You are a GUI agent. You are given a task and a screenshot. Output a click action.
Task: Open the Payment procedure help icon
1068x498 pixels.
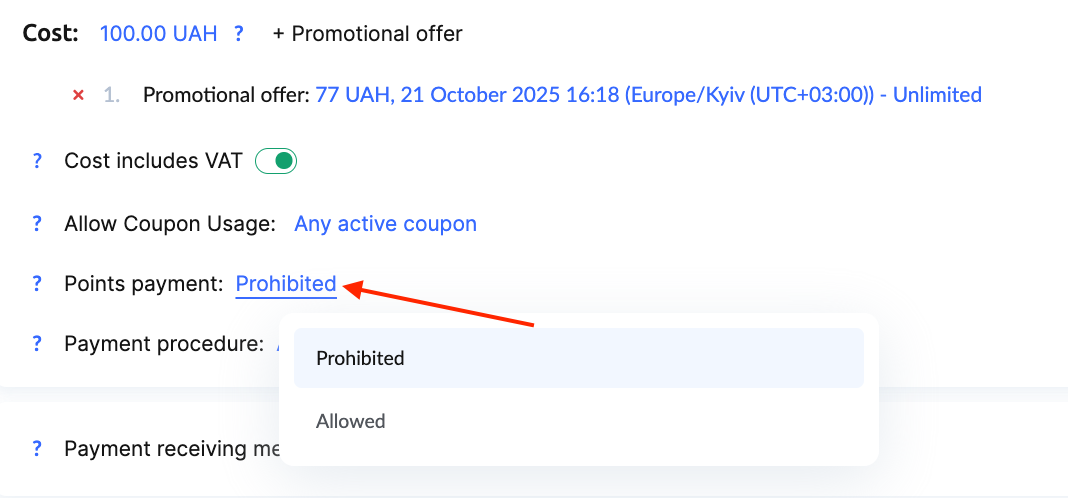[37, 344]
